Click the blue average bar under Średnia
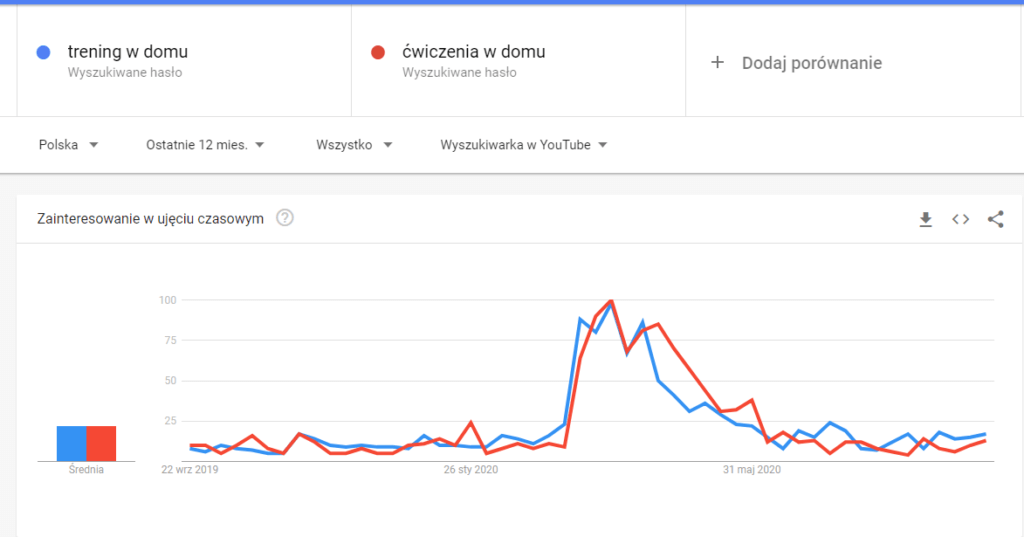The image size is (1024, 537). click(71, 443)
